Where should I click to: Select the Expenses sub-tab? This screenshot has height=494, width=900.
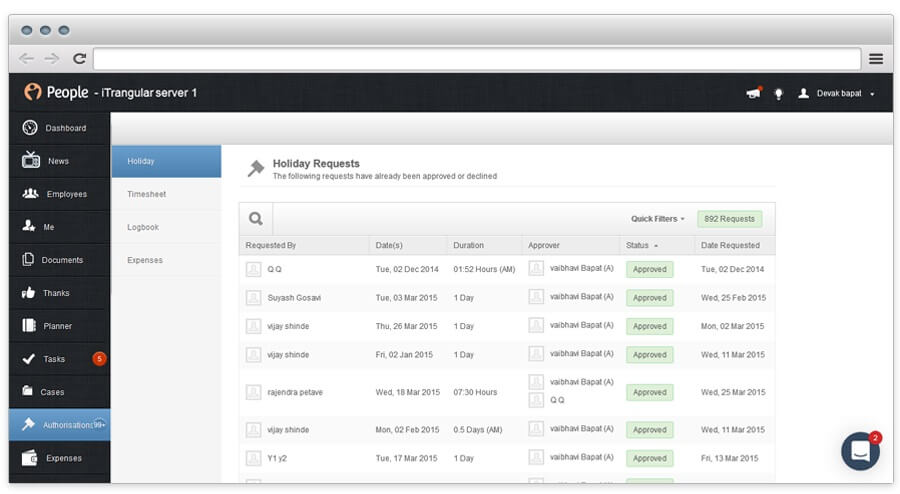(x=145, y=260)
